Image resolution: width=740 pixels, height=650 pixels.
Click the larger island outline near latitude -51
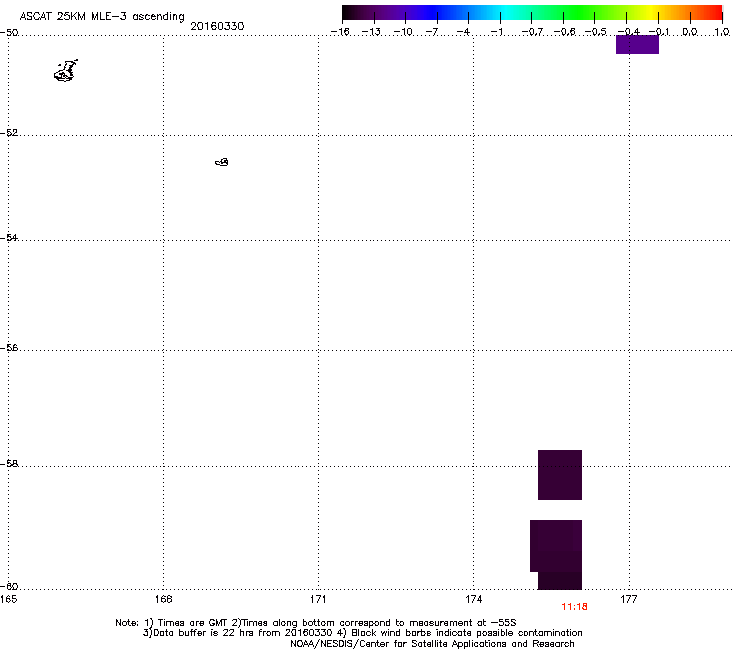pyautogui.click(x=66, y=71)
